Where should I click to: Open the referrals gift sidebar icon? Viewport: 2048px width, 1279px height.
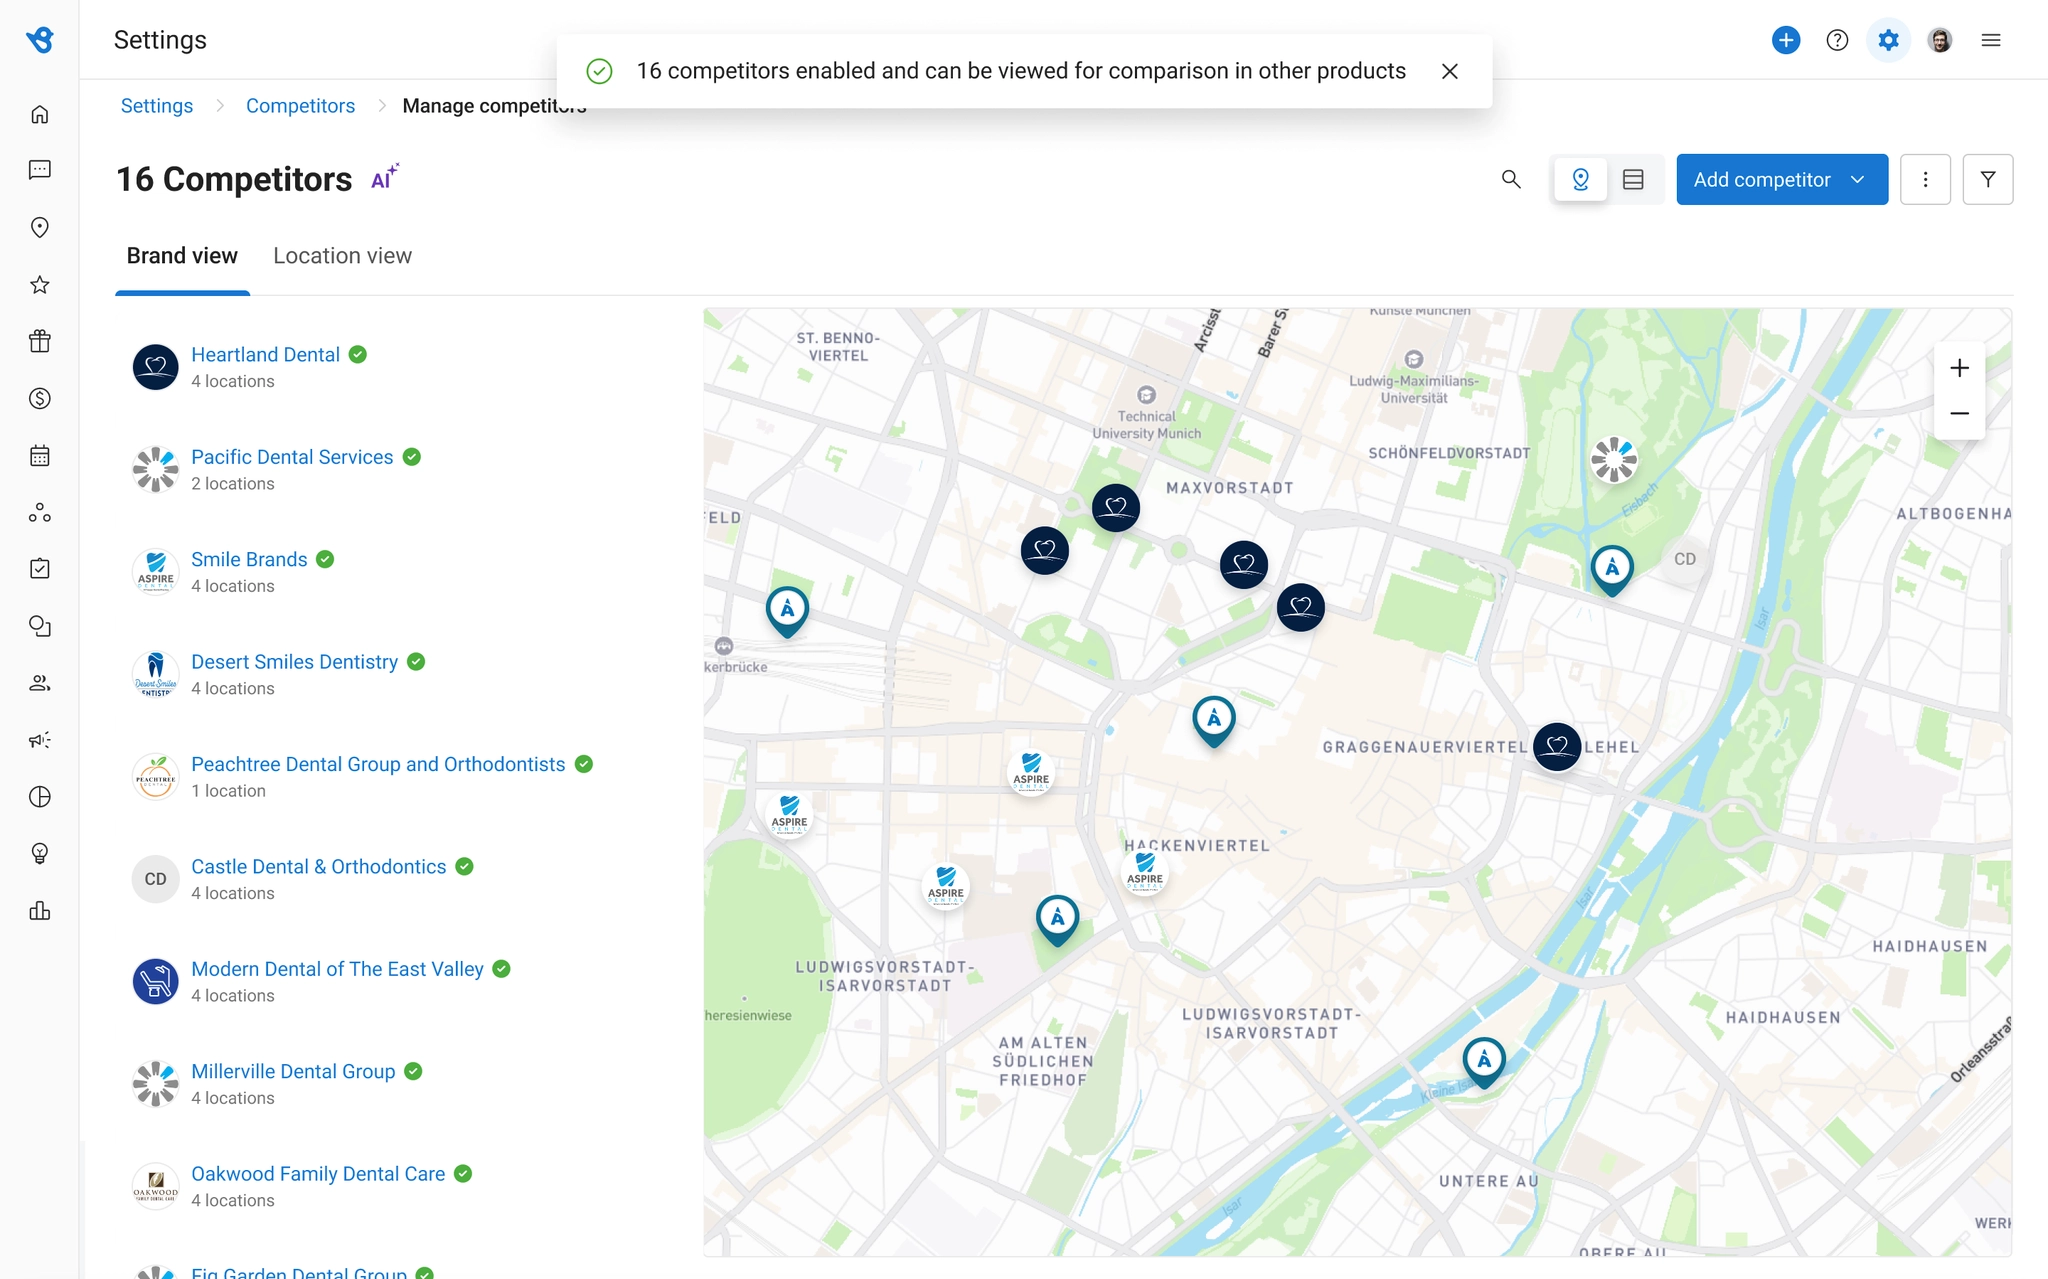[40, 341]
